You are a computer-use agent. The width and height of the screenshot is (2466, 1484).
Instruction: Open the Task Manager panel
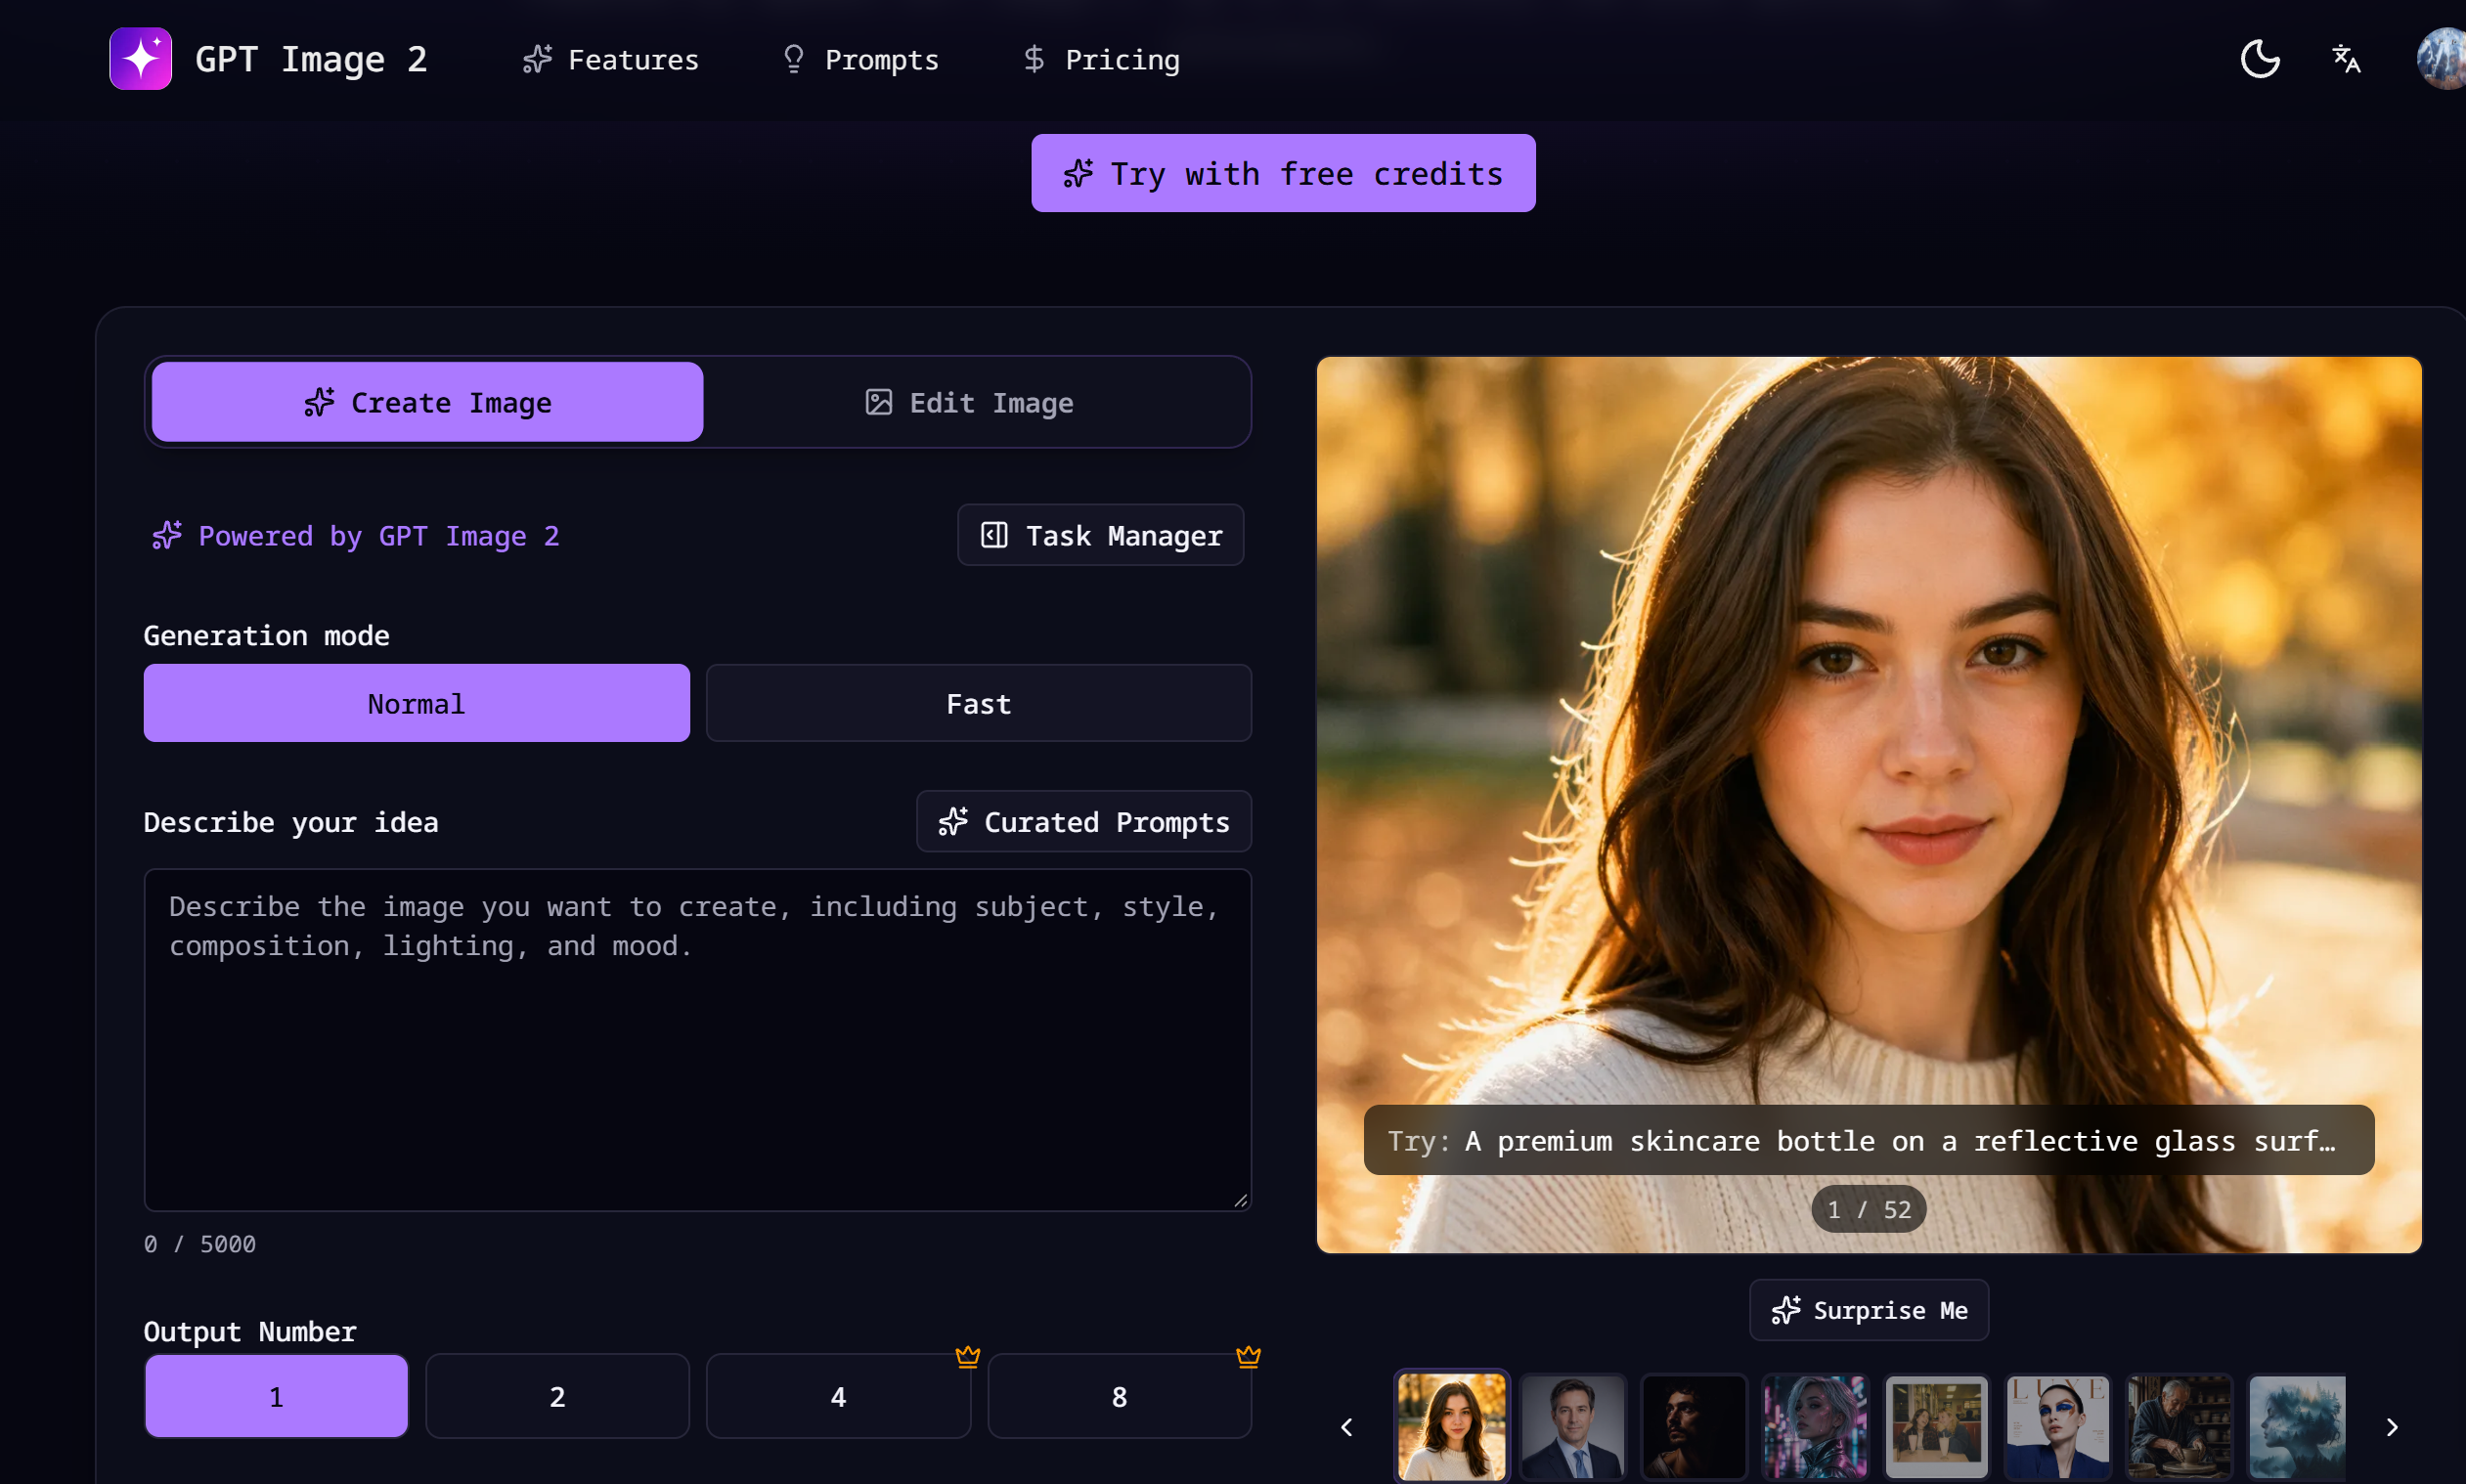tap(1100, 535)
